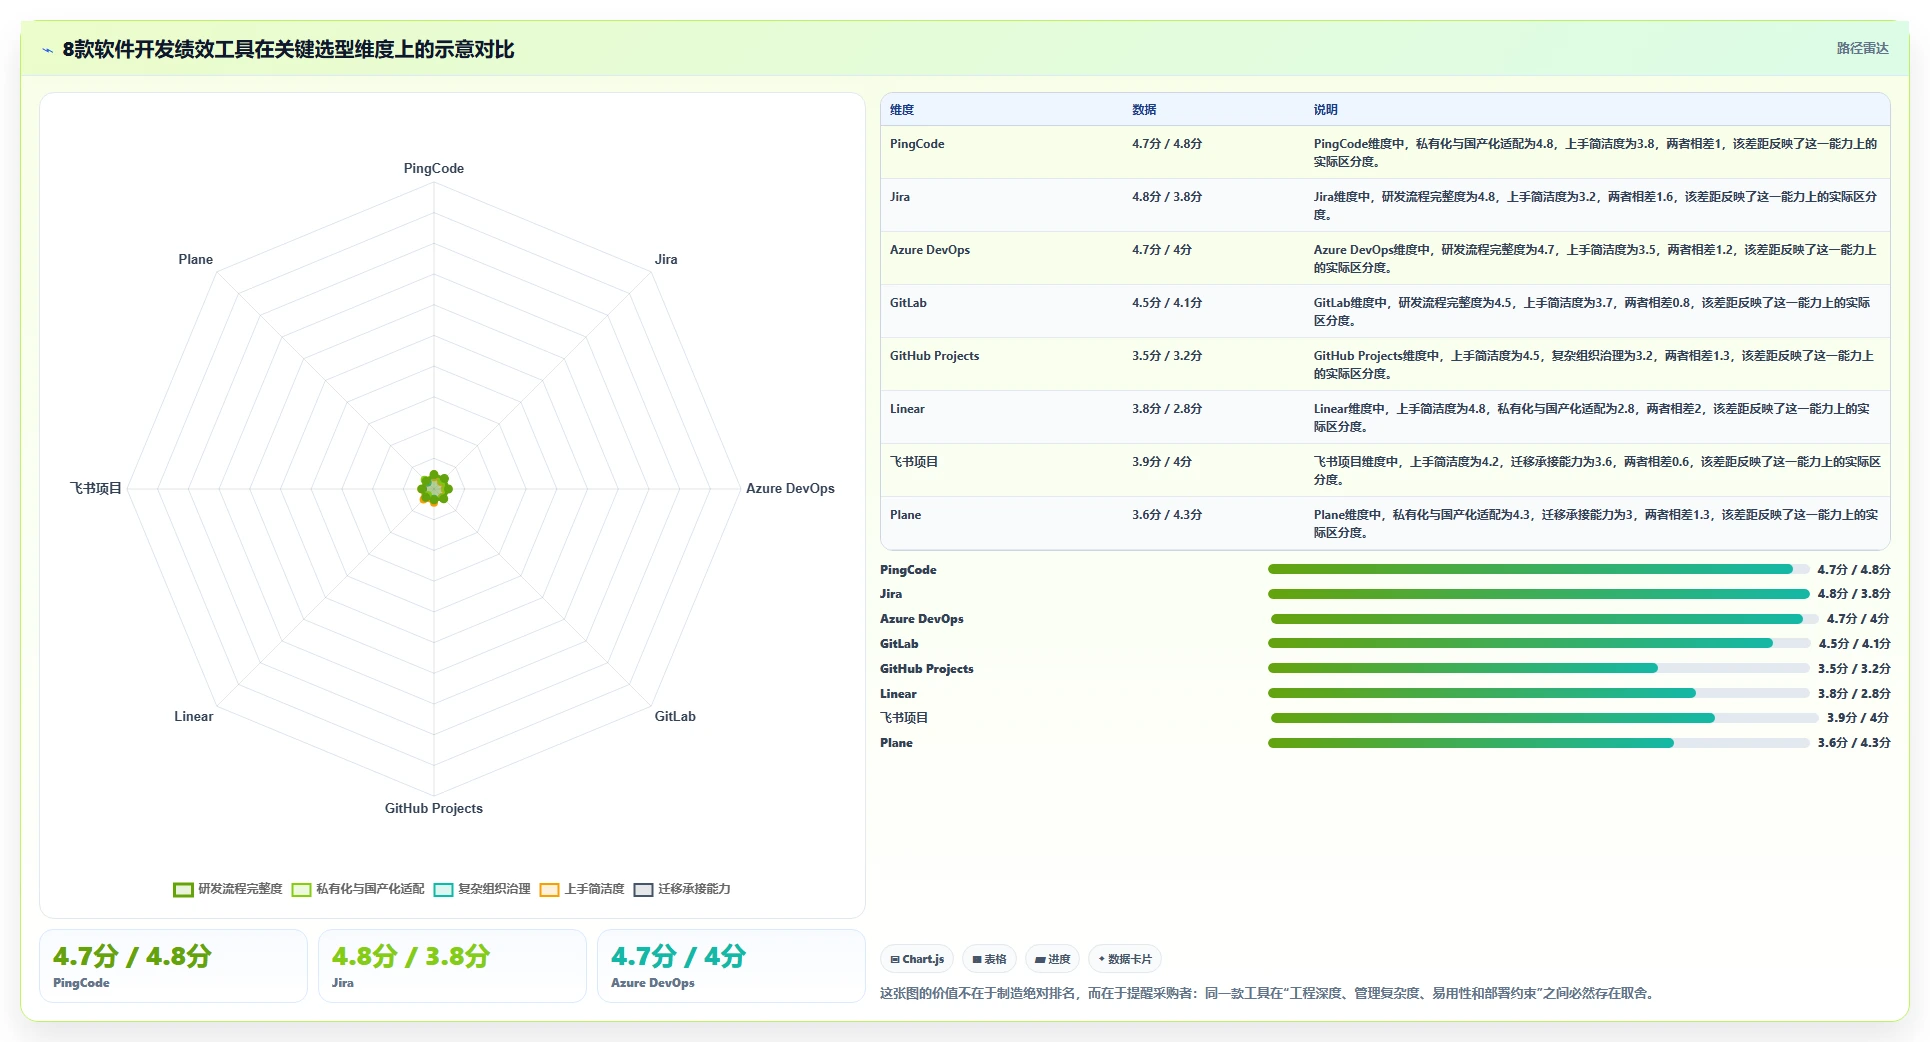Viewport: 1930px width, 1042px height.
Task: Click the Azure DevOps progress bar
Action: tap(1544, 619)
